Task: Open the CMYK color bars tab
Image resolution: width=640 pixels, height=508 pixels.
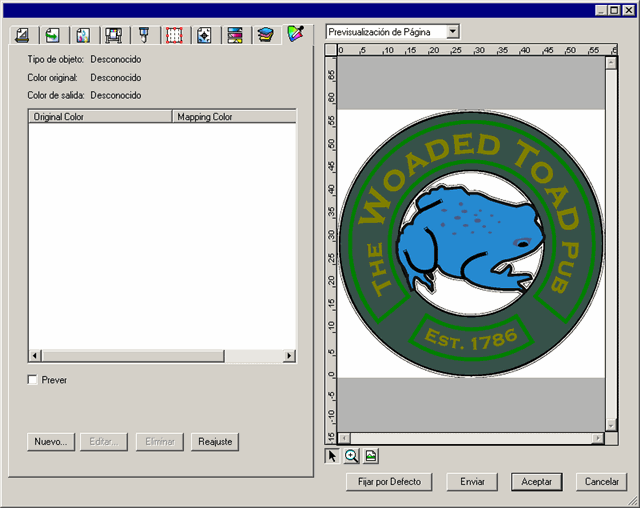Action: tap(235, 35)
